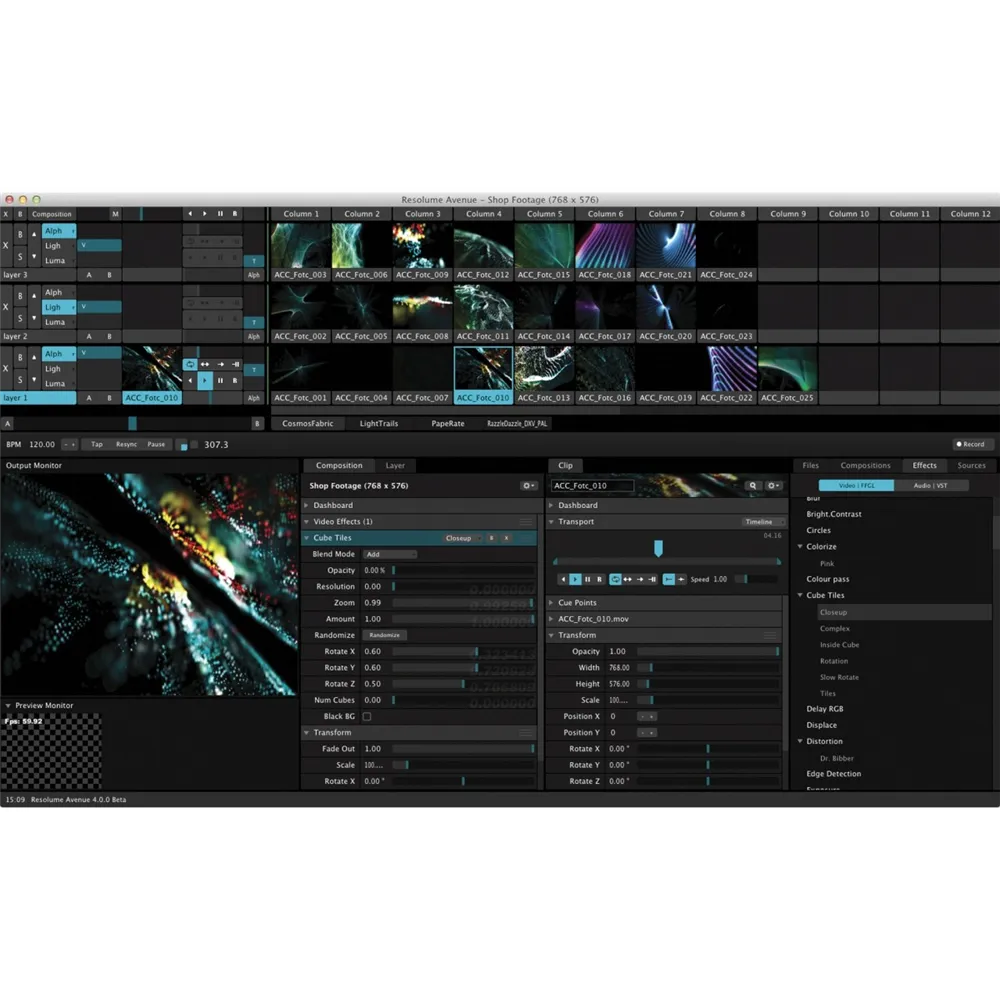Open the Blend Mode Add dropdown
This screenshot has width=1000, height=1000.
(x=389, y=554)
